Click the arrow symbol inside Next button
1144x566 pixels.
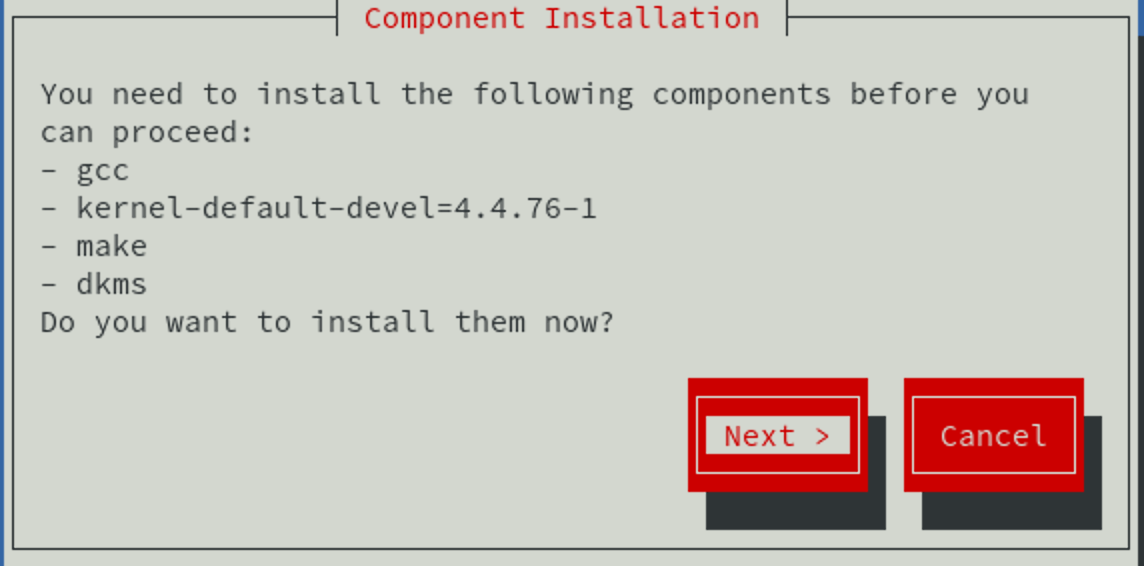[822, 436]
